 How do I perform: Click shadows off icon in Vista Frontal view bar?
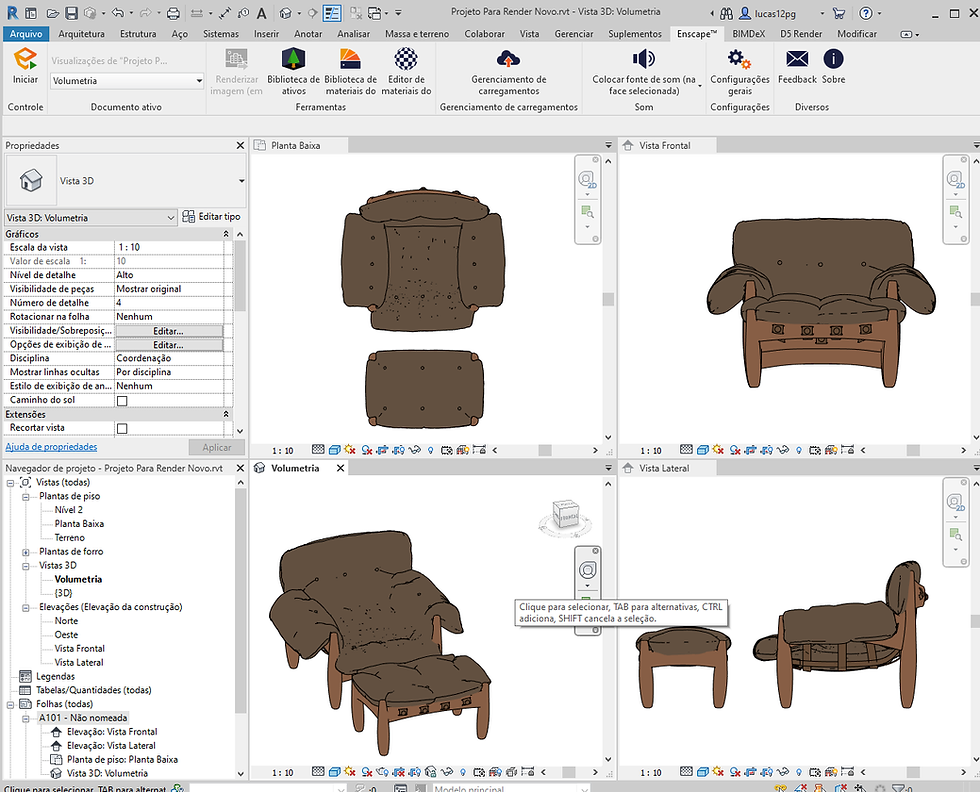(735, 449)
